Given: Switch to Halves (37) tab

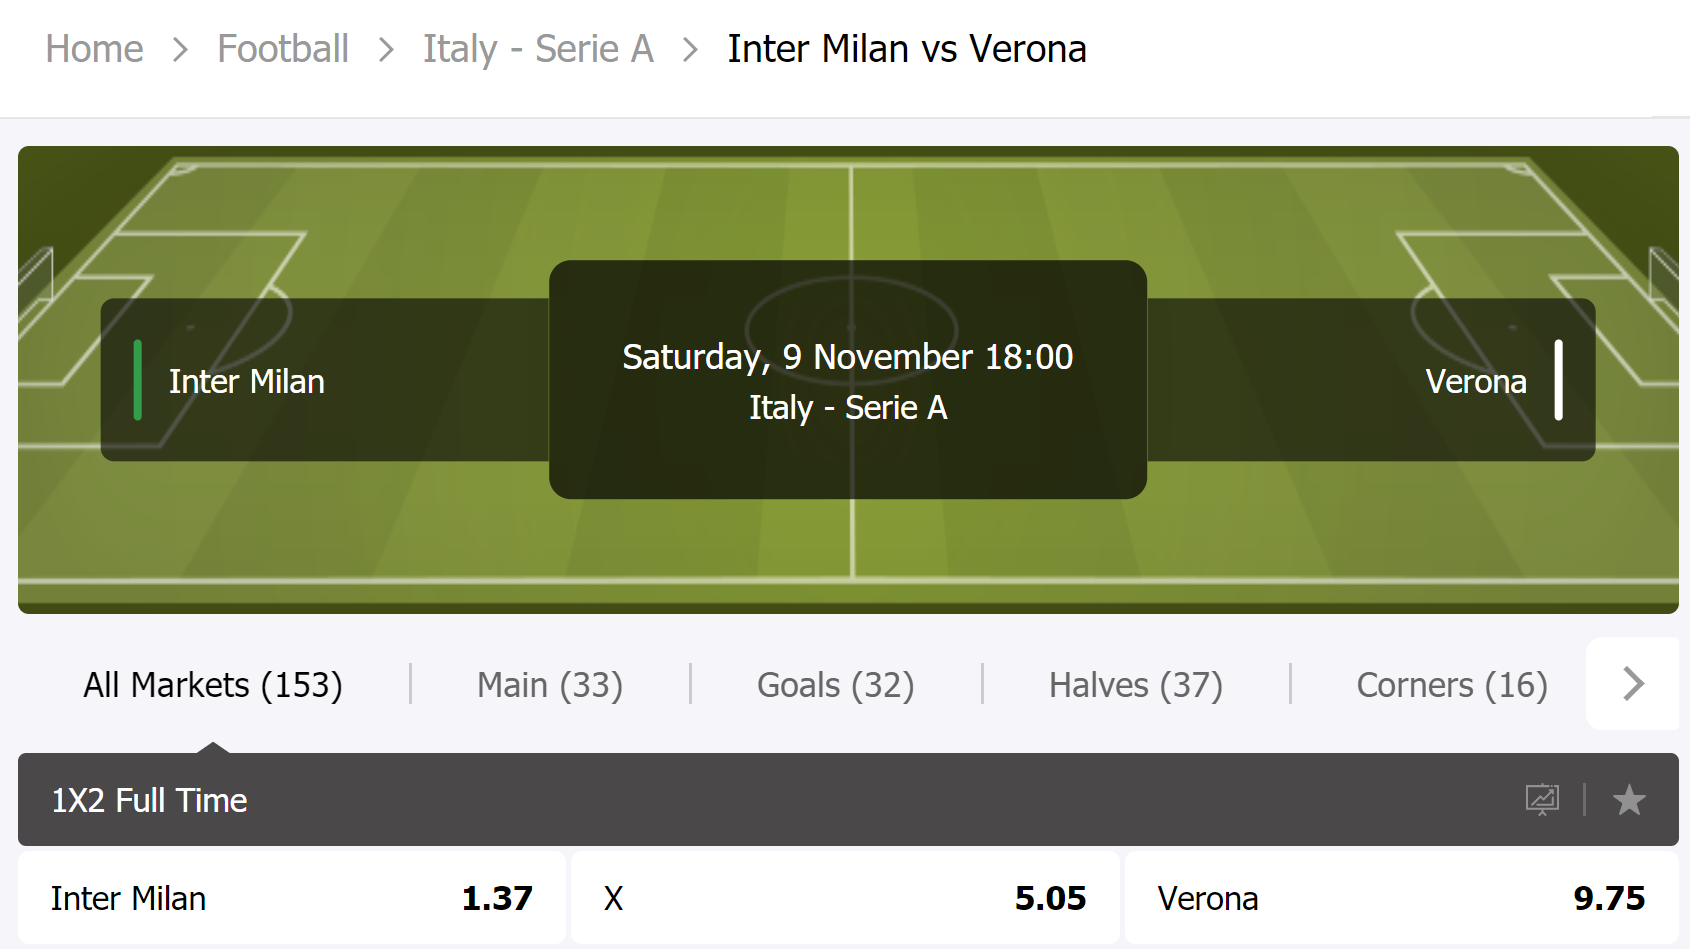Looking at the screenshot, I should (1136, 685).
